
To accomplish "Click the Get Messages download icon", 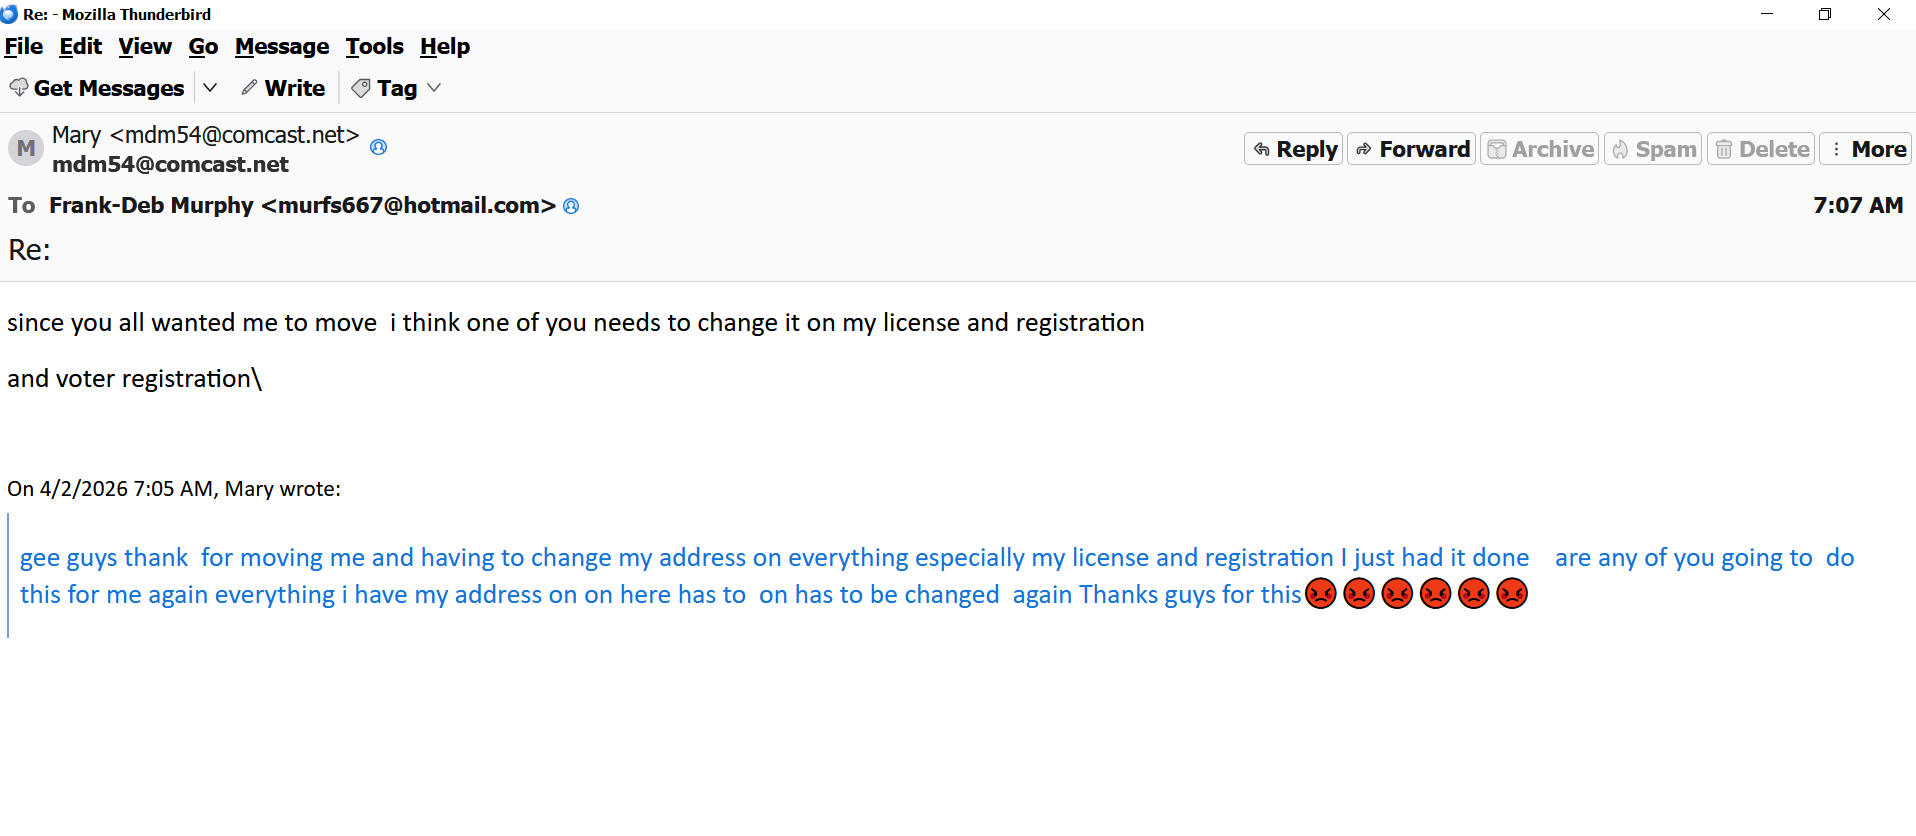I will click(18, 88).
